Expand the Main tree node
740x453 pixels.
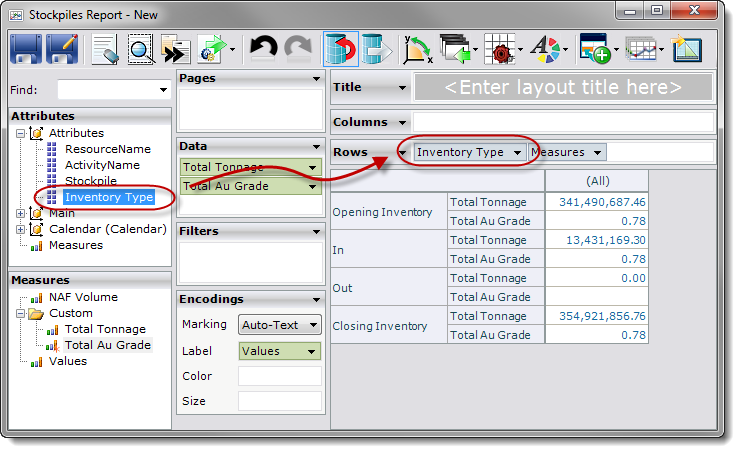click(x=20, y=213)
